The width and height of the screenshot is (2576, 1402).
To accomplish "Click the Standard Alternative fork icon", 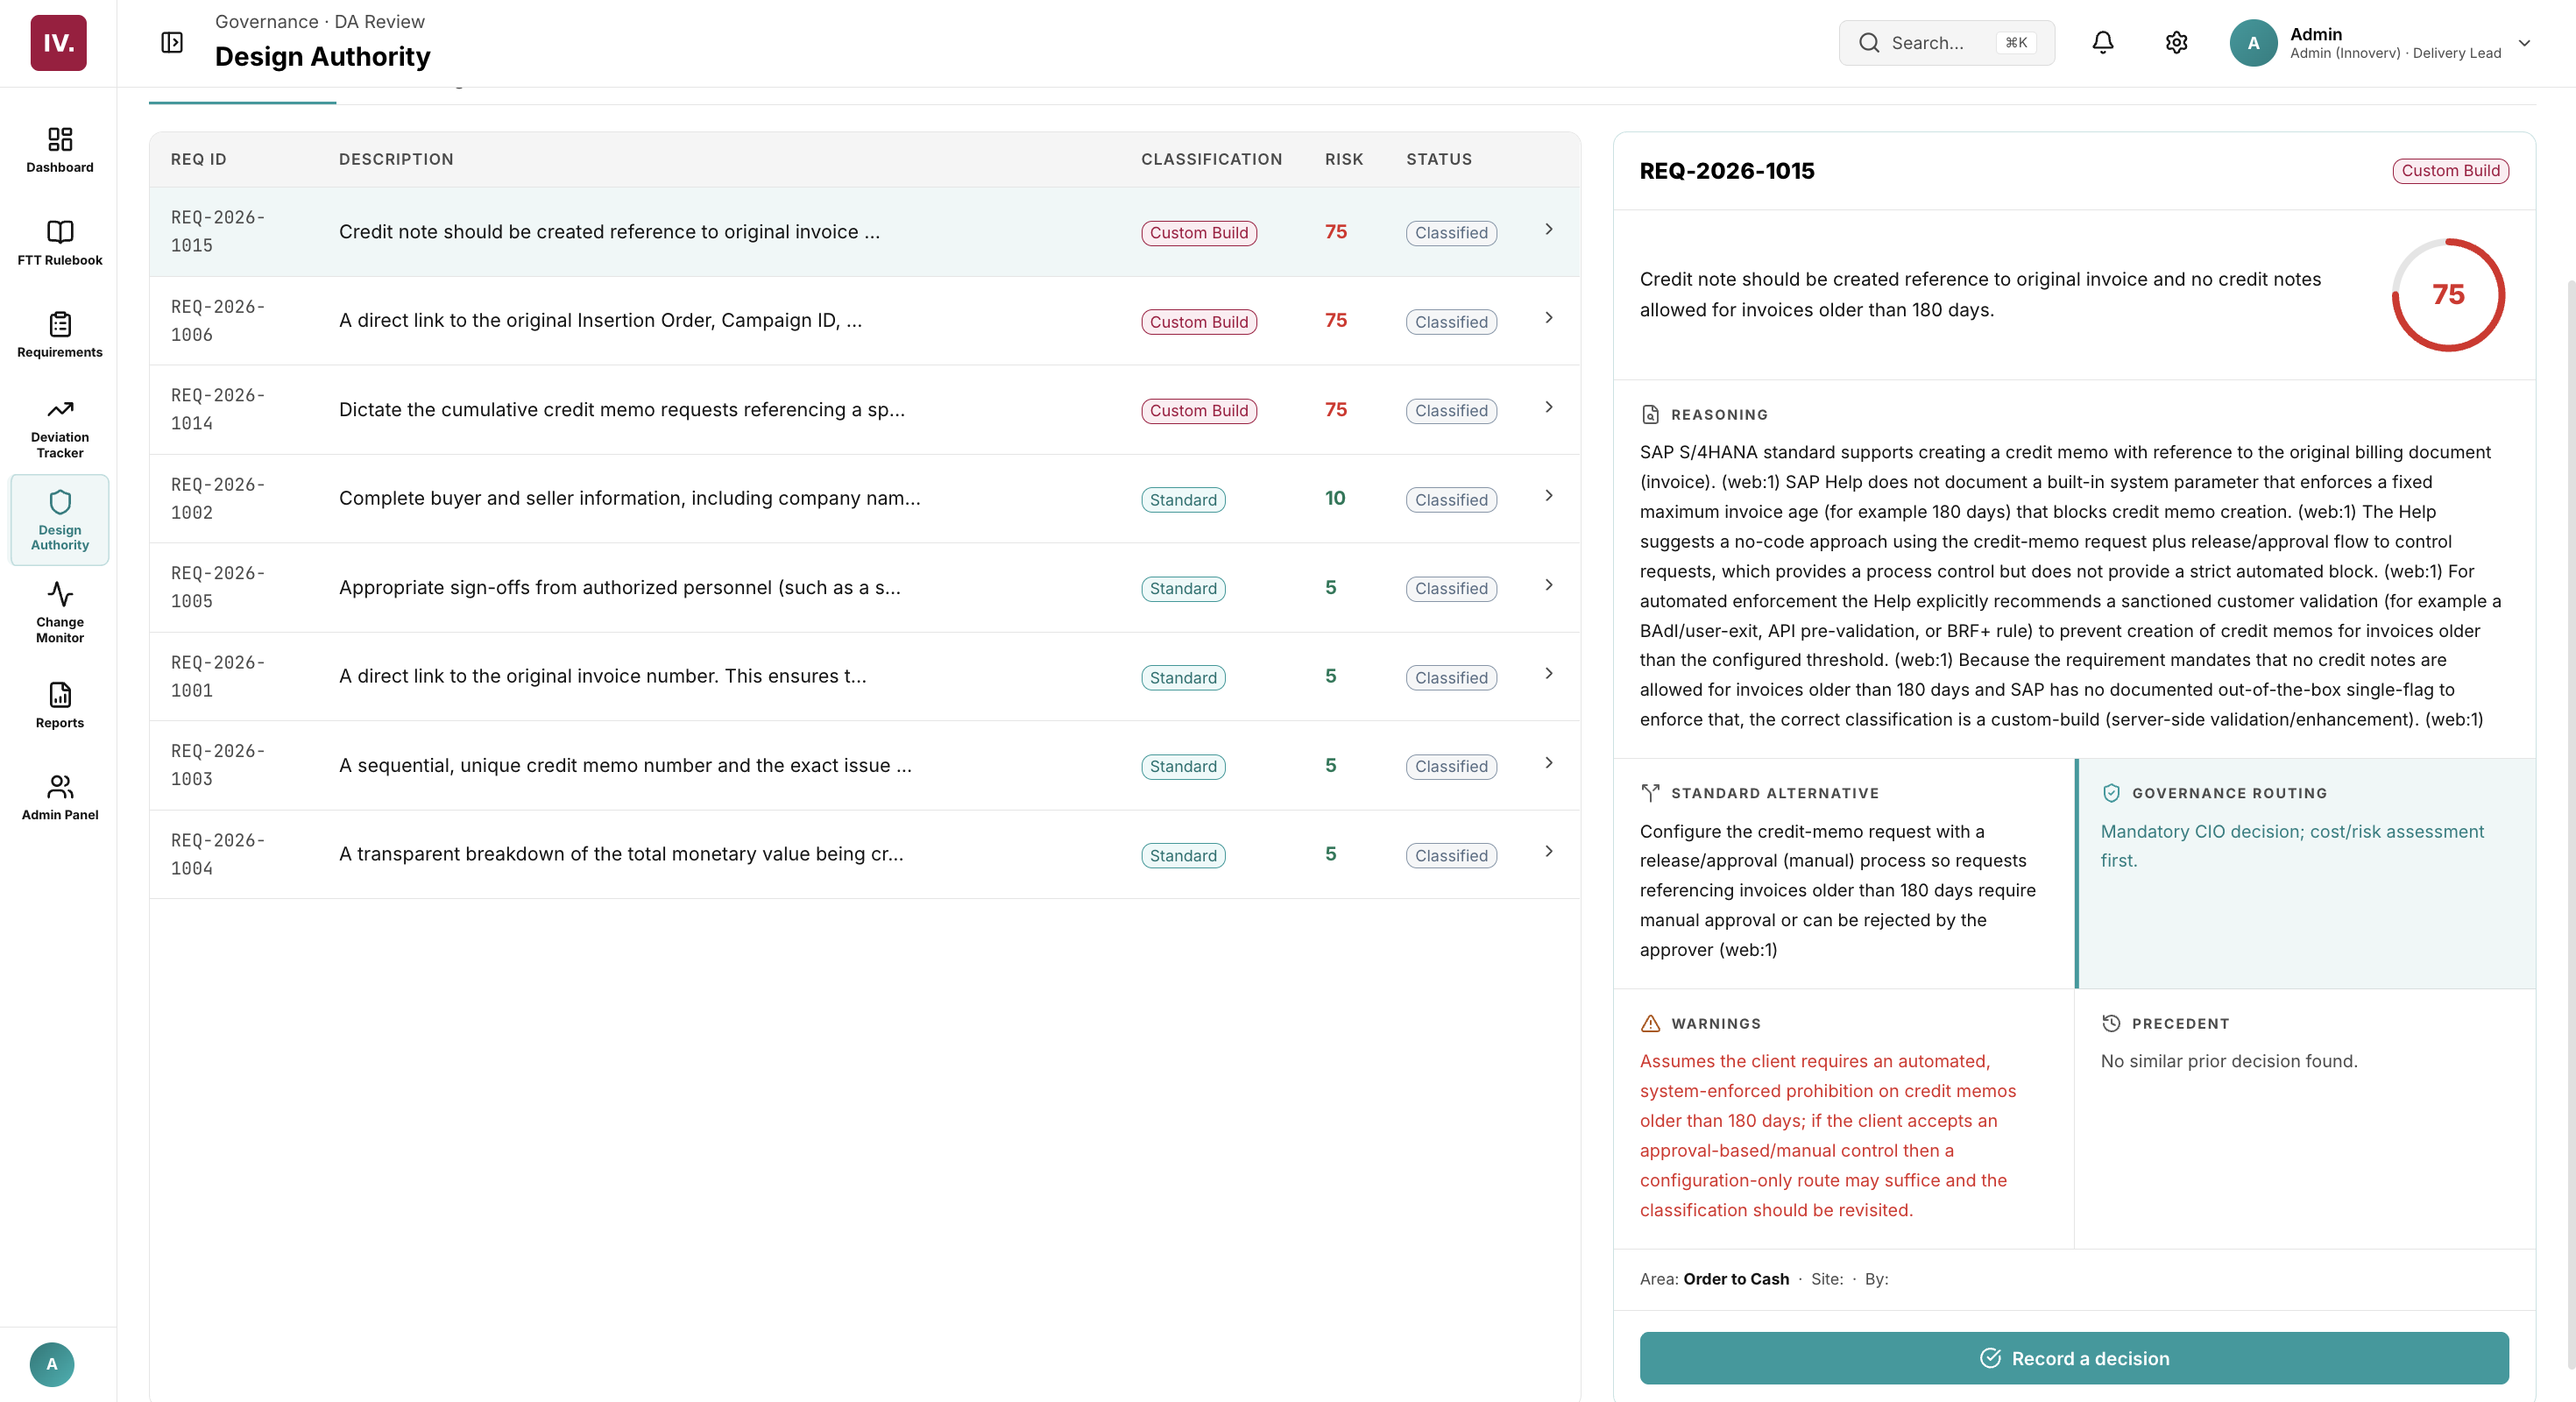I will pos(1650,793).
